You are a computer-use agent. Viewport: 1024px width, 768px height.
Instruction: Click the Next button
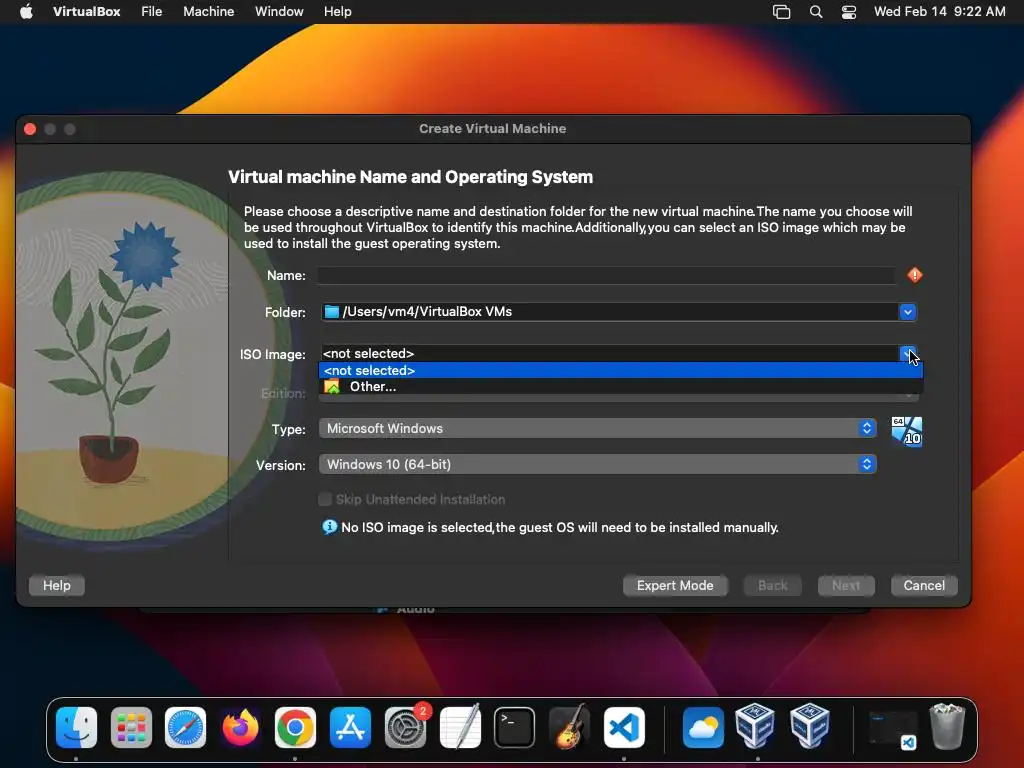846,586
